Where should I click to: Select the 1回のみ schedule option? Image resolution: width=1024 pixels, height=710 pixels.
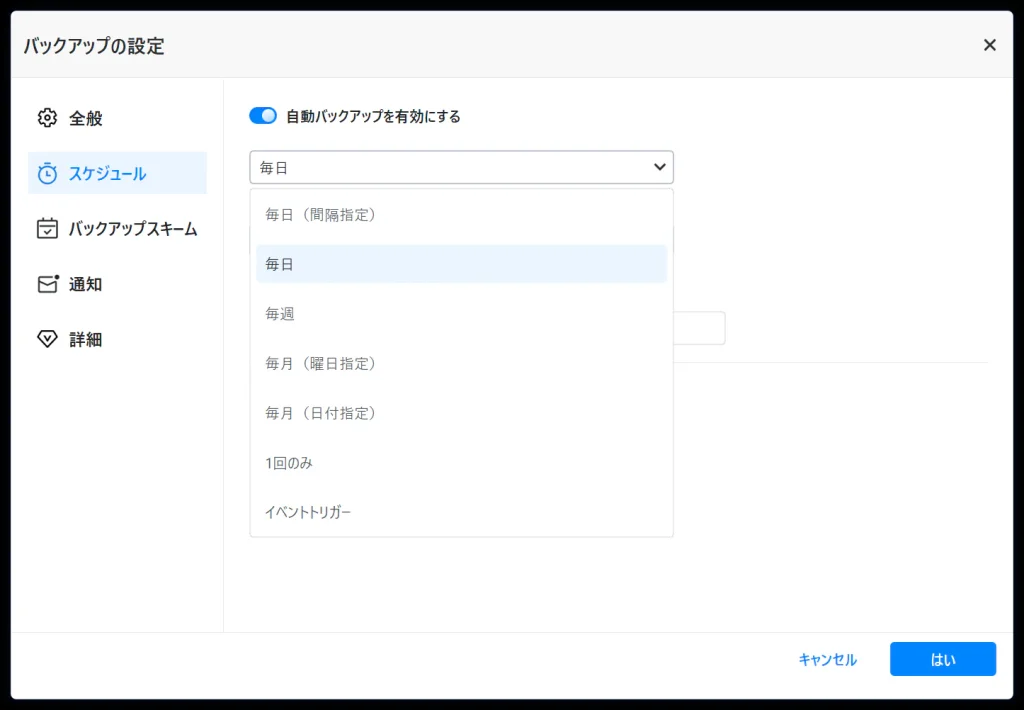(x=289, y=462)
